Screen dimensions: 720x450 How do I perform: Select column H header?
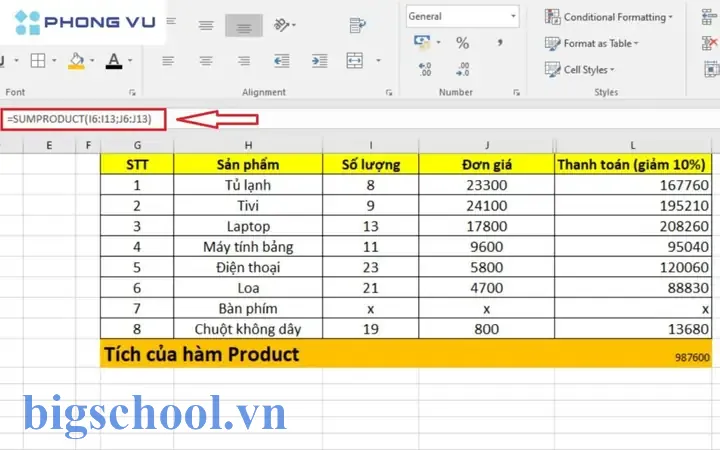coord(248,146)
